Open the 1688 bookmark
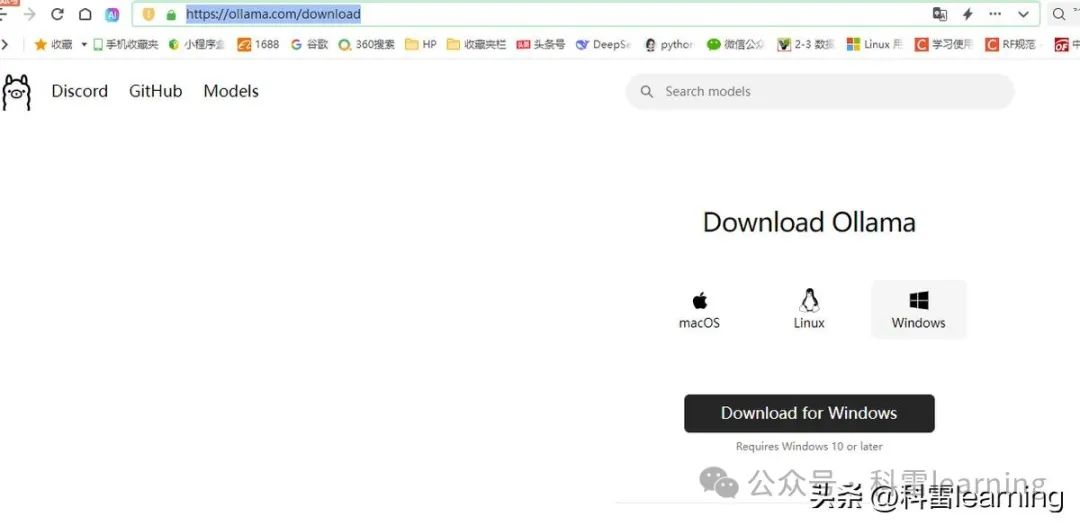The height and width of the screenshot is (526, 1080). [258, 44]
